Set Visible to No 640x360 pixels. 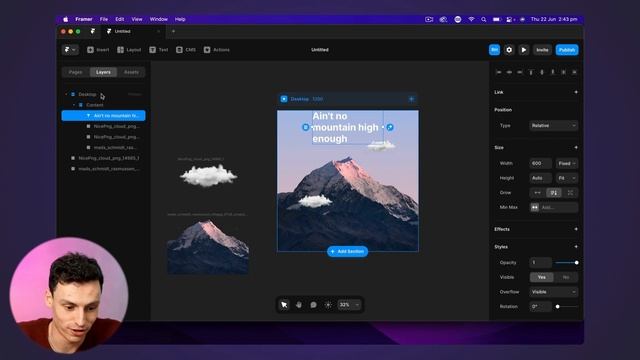[x=566, y=277]
